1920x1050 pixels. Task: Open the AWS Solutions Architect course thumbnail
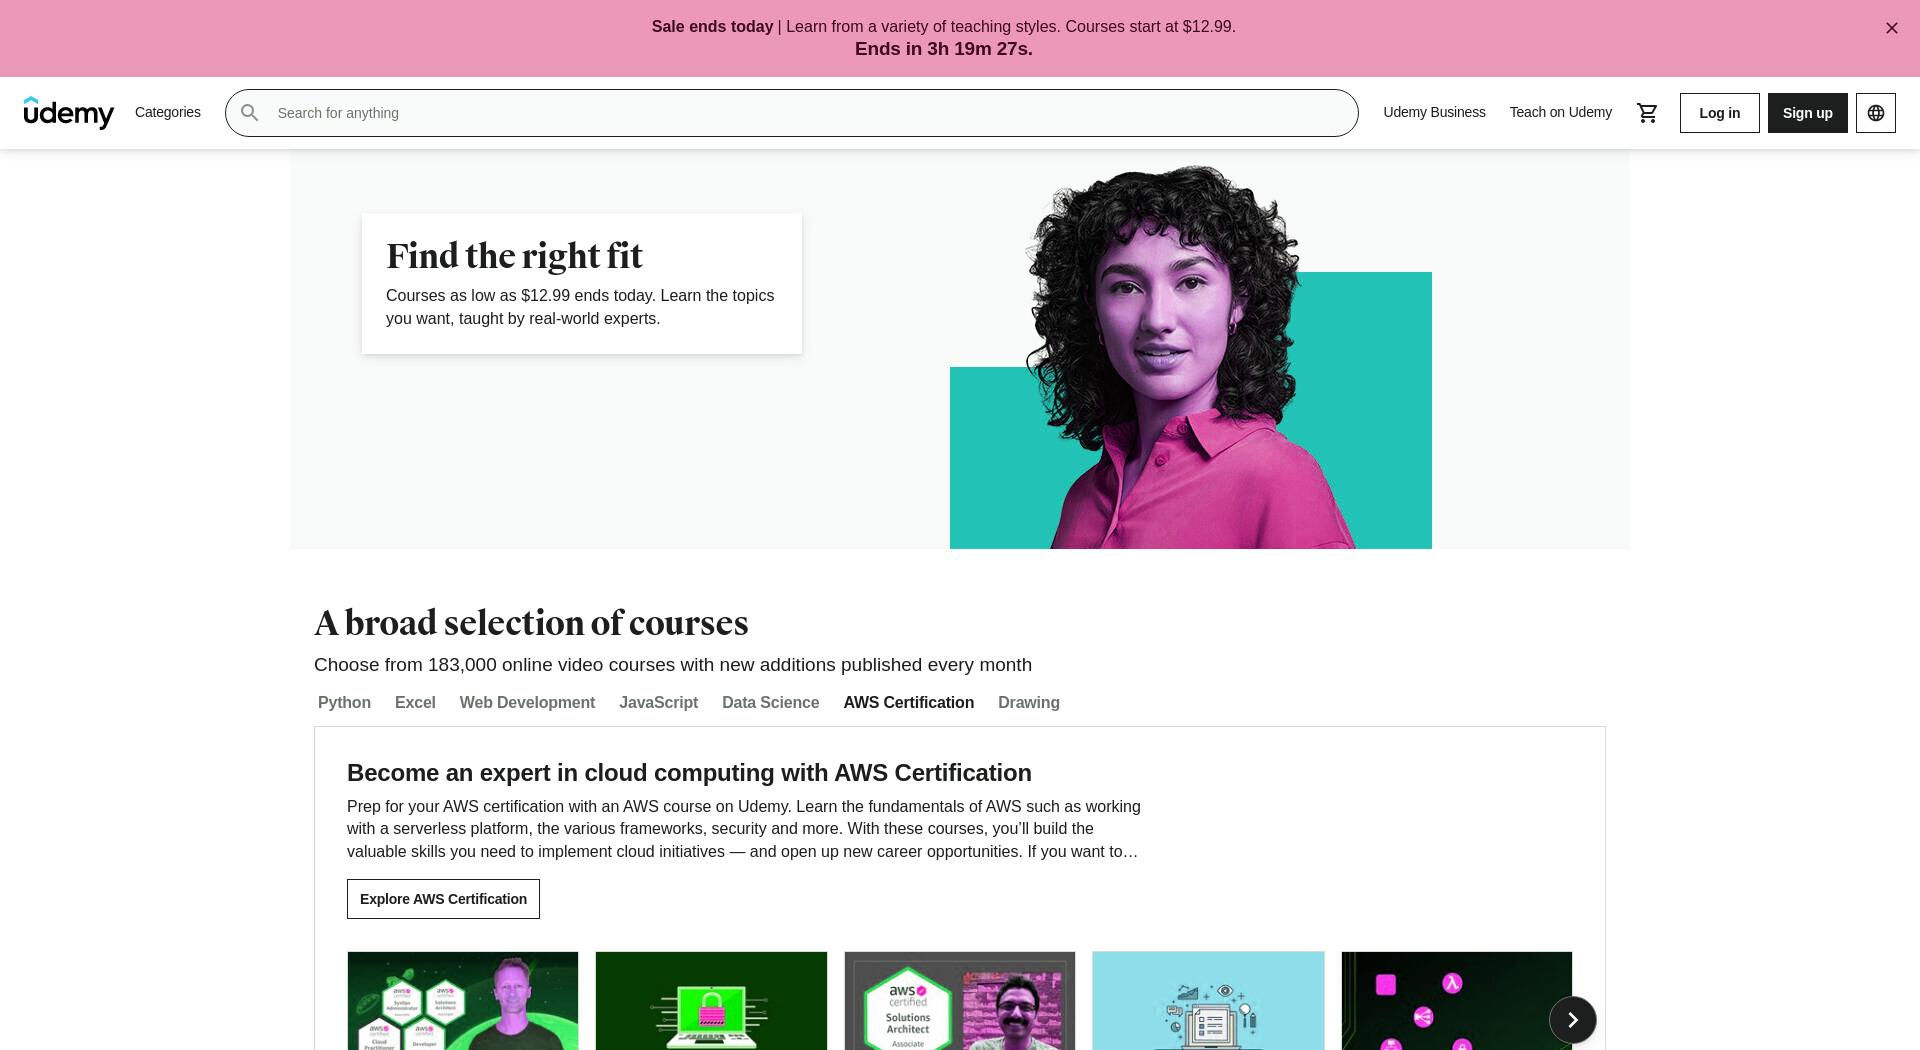[959, 1001]
